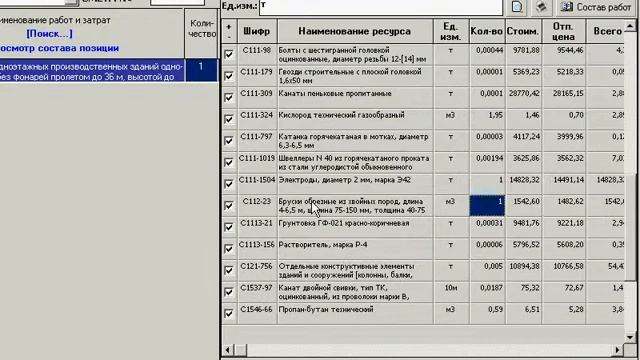640x360 pixels.
Task: Toggle the checkbox for row С111-309
Action: pos(229,98)
